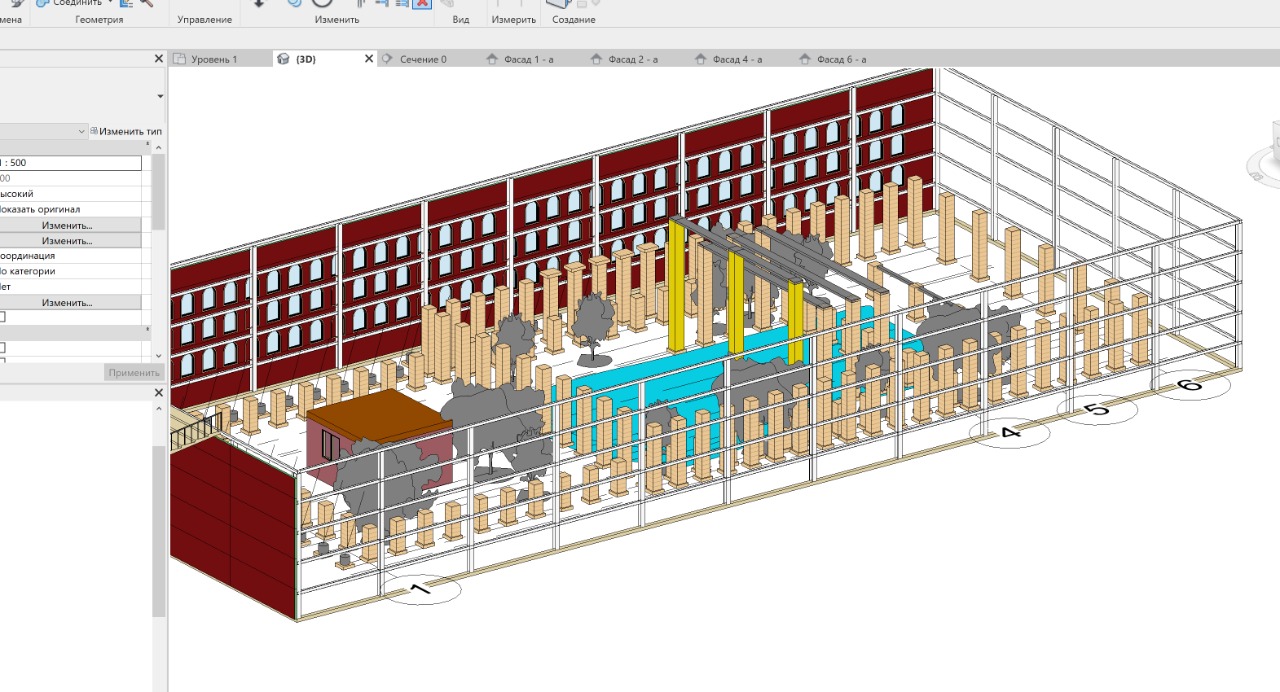The image size is (1280, 692).
Task: Switch to the Фасад 2 - а tab
Action: click(x=632, y=59)
